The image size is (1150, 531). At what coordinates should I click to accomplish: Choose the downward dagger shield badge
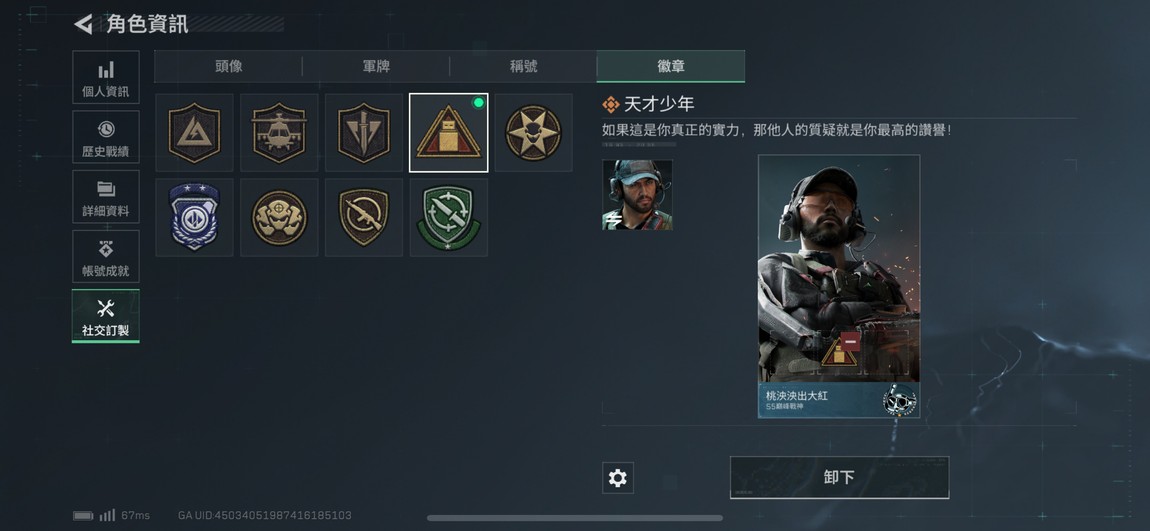pos(364,133)
